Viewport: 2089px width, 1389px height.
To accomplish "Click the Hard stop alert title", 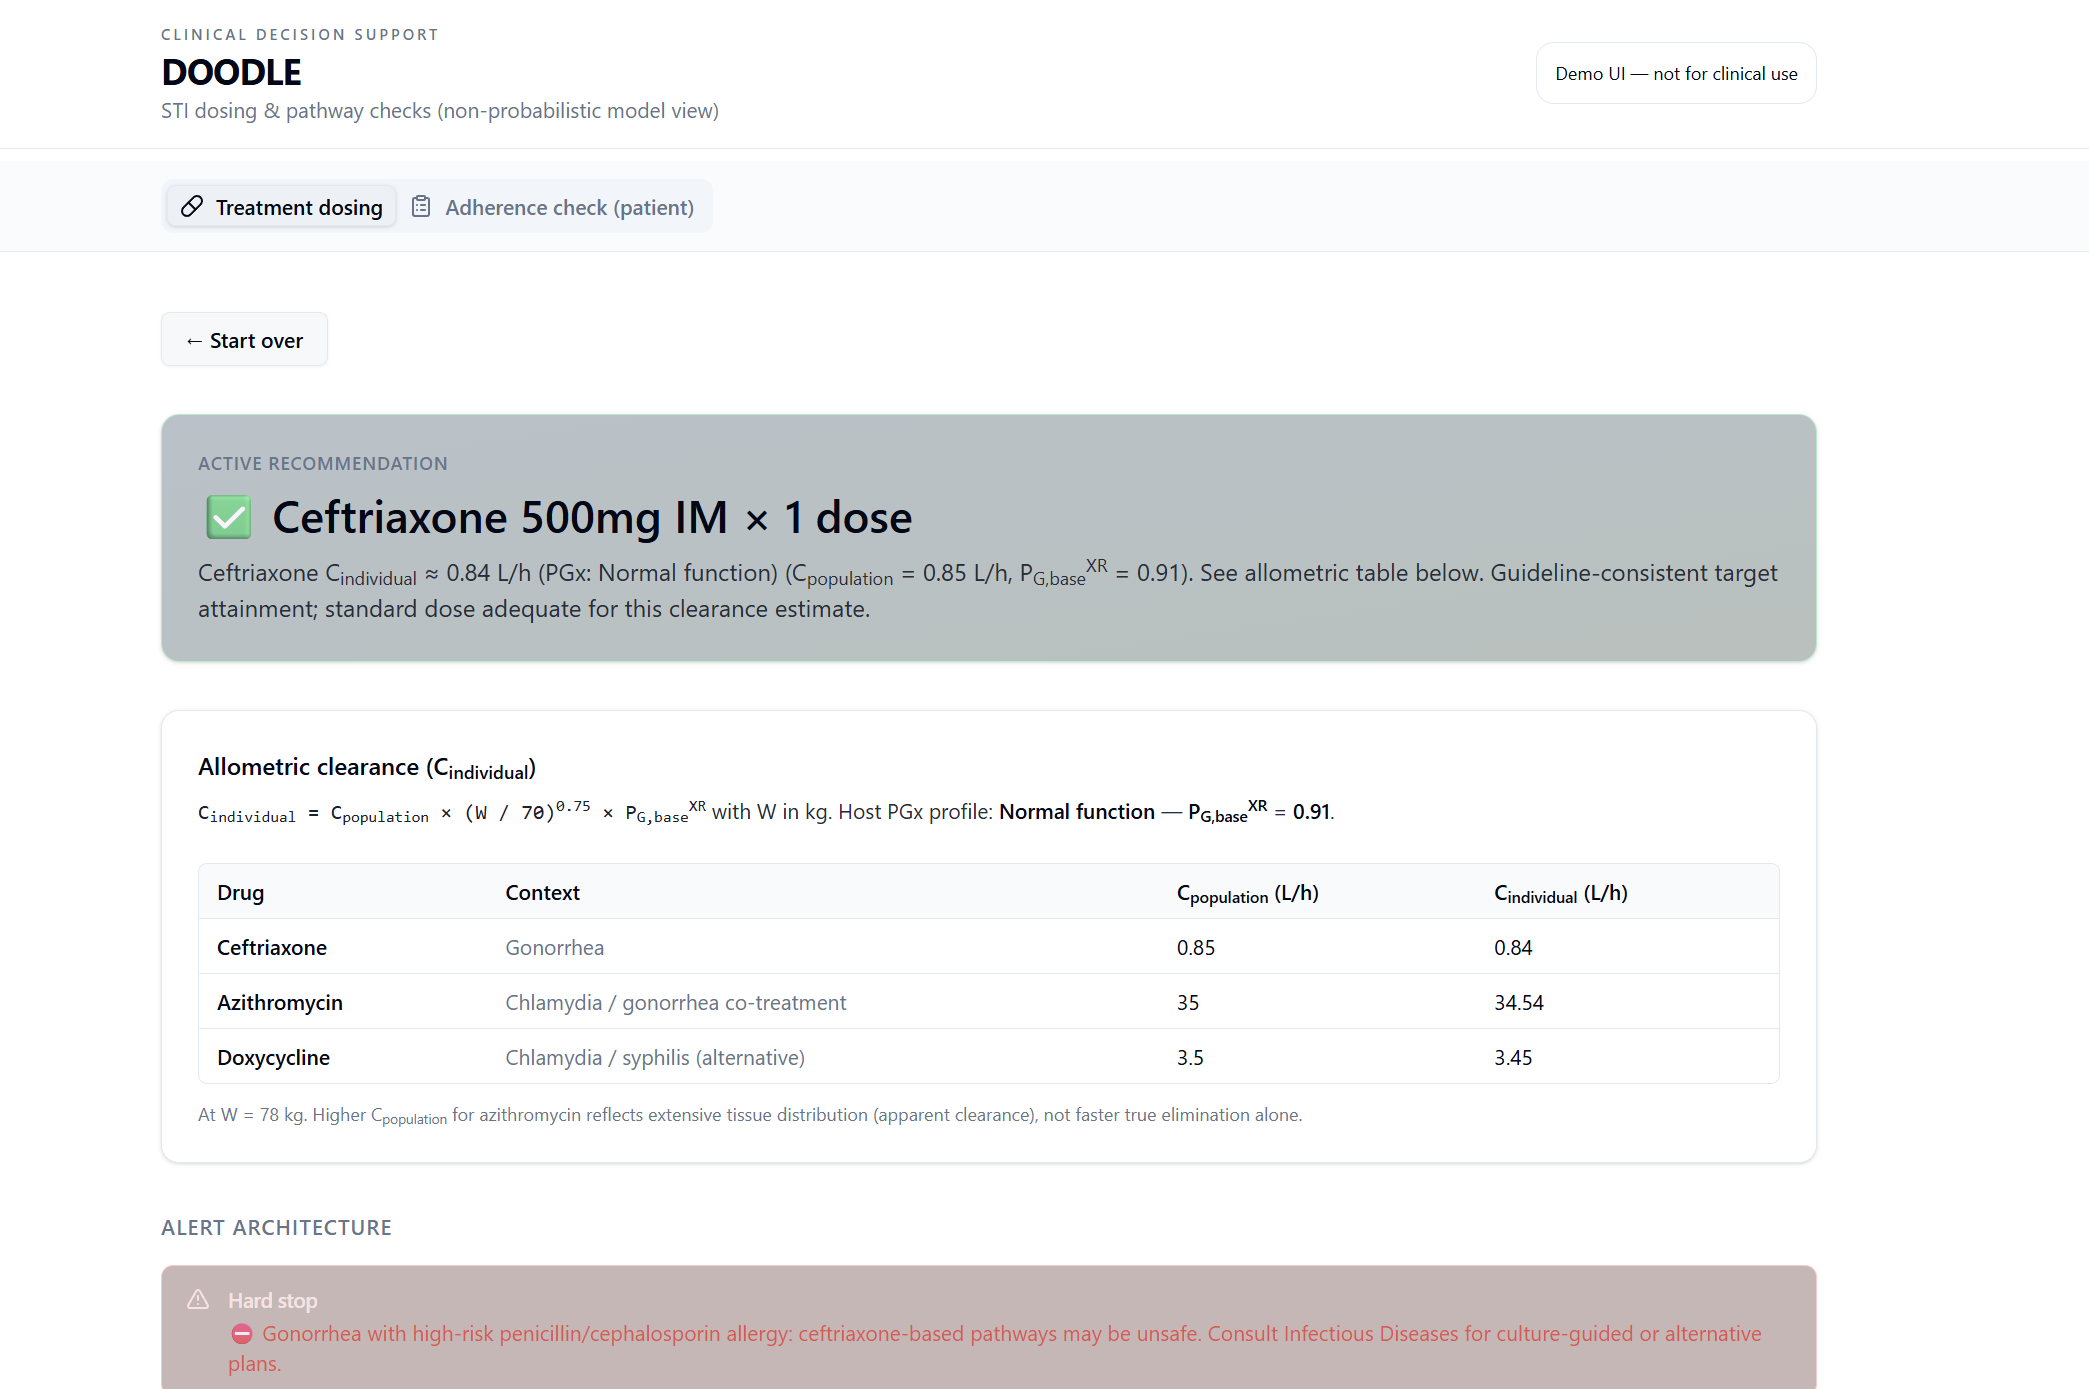I will 272,1300.
